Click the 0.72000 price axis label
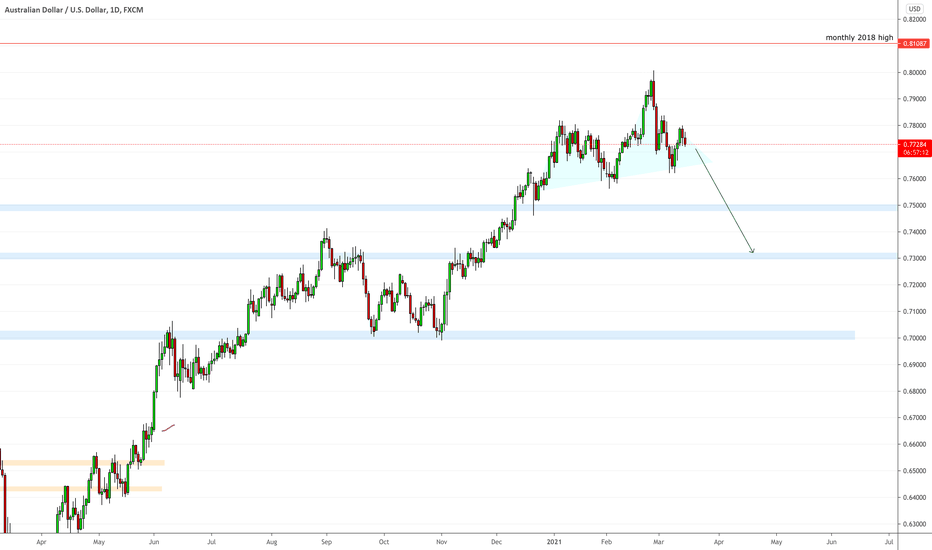The image size is (932, 550). [x=915, y=285]
